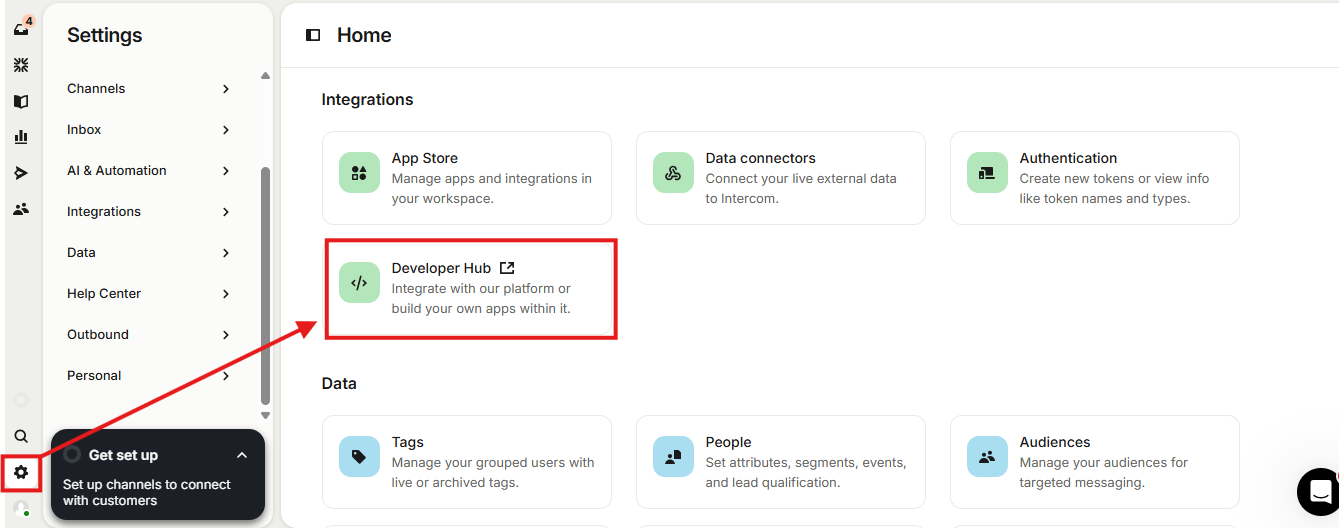Click the progress circle beside Get set up
This screenshot has height=528, width=1339.
72,455
